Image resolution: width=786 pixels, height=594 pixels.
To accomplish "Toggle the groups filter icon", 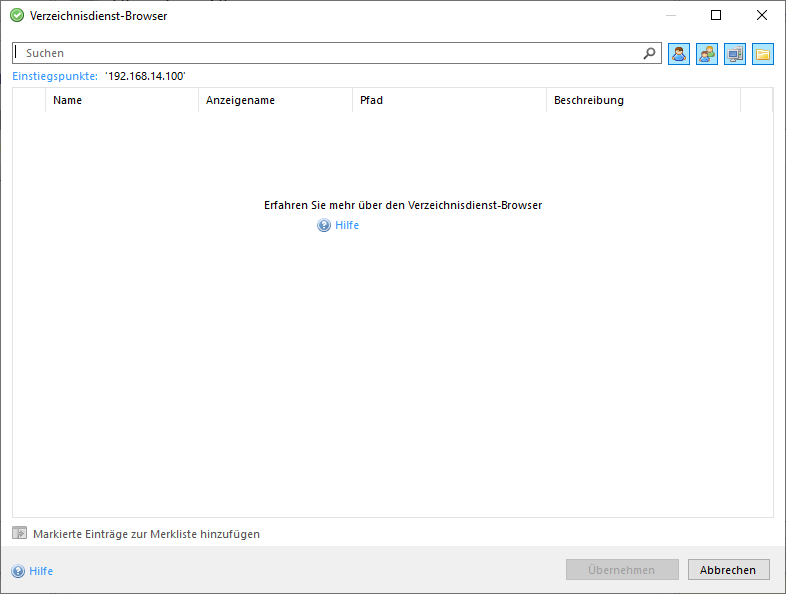I will click(x=707, y=54).
